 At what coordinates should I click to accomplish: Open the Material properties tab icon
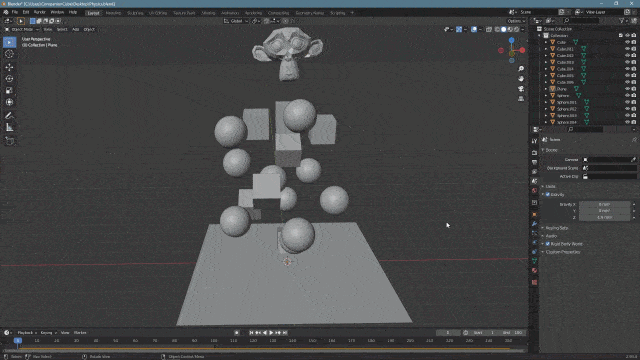pos(534,271)
